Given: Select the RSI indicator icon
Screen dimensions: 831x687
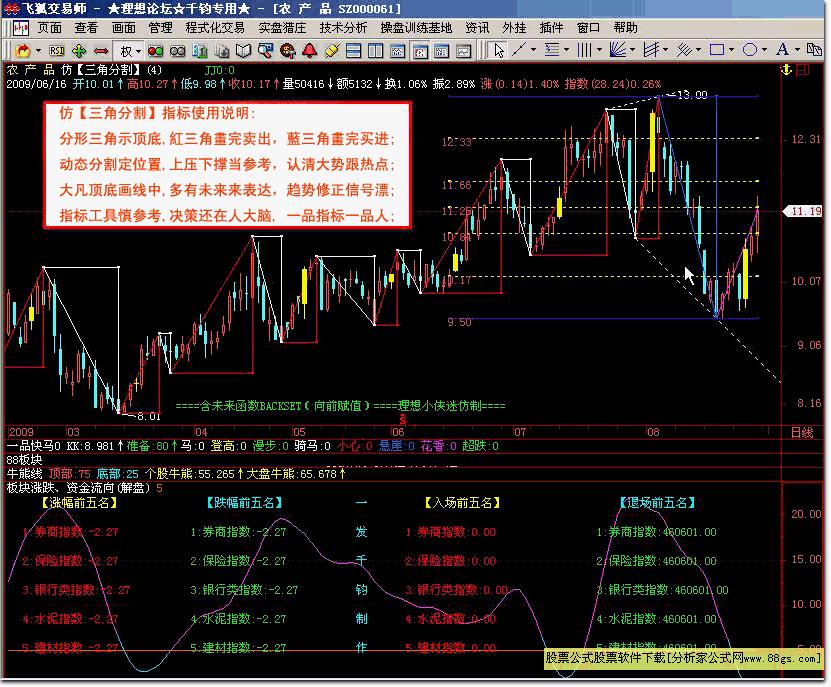Looking at the screenshot, I should coord(55,52).
